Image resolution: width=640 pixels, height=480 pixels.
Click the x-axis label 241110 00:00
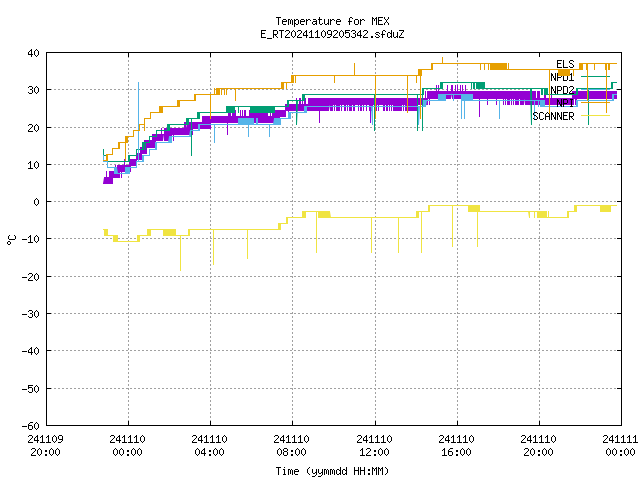tap(127, 446)
